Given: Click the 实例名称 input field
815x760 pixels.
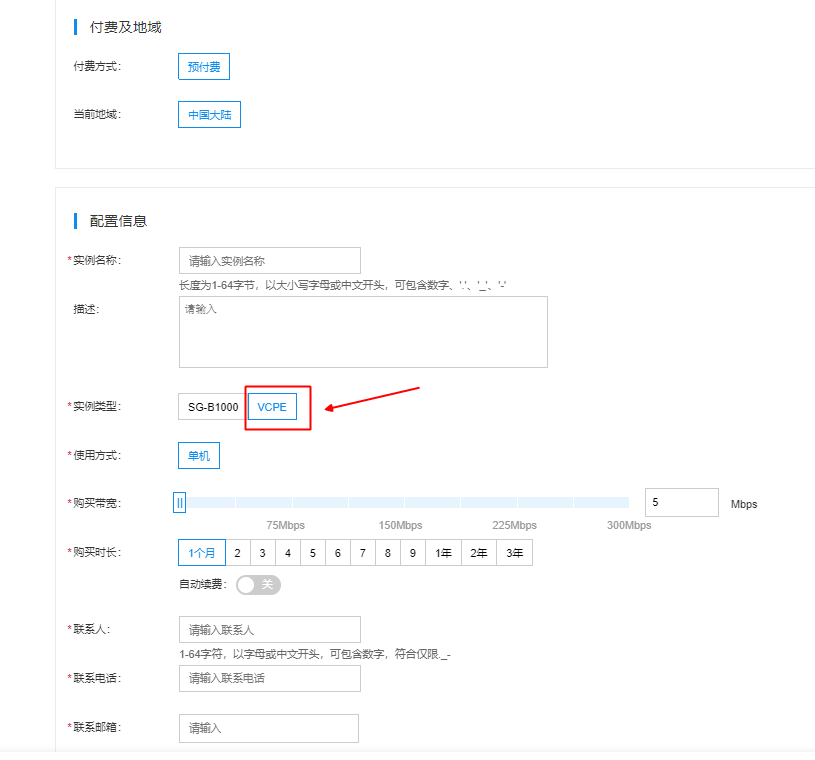Looking at the screenshot, I should (x=270, y=260).
